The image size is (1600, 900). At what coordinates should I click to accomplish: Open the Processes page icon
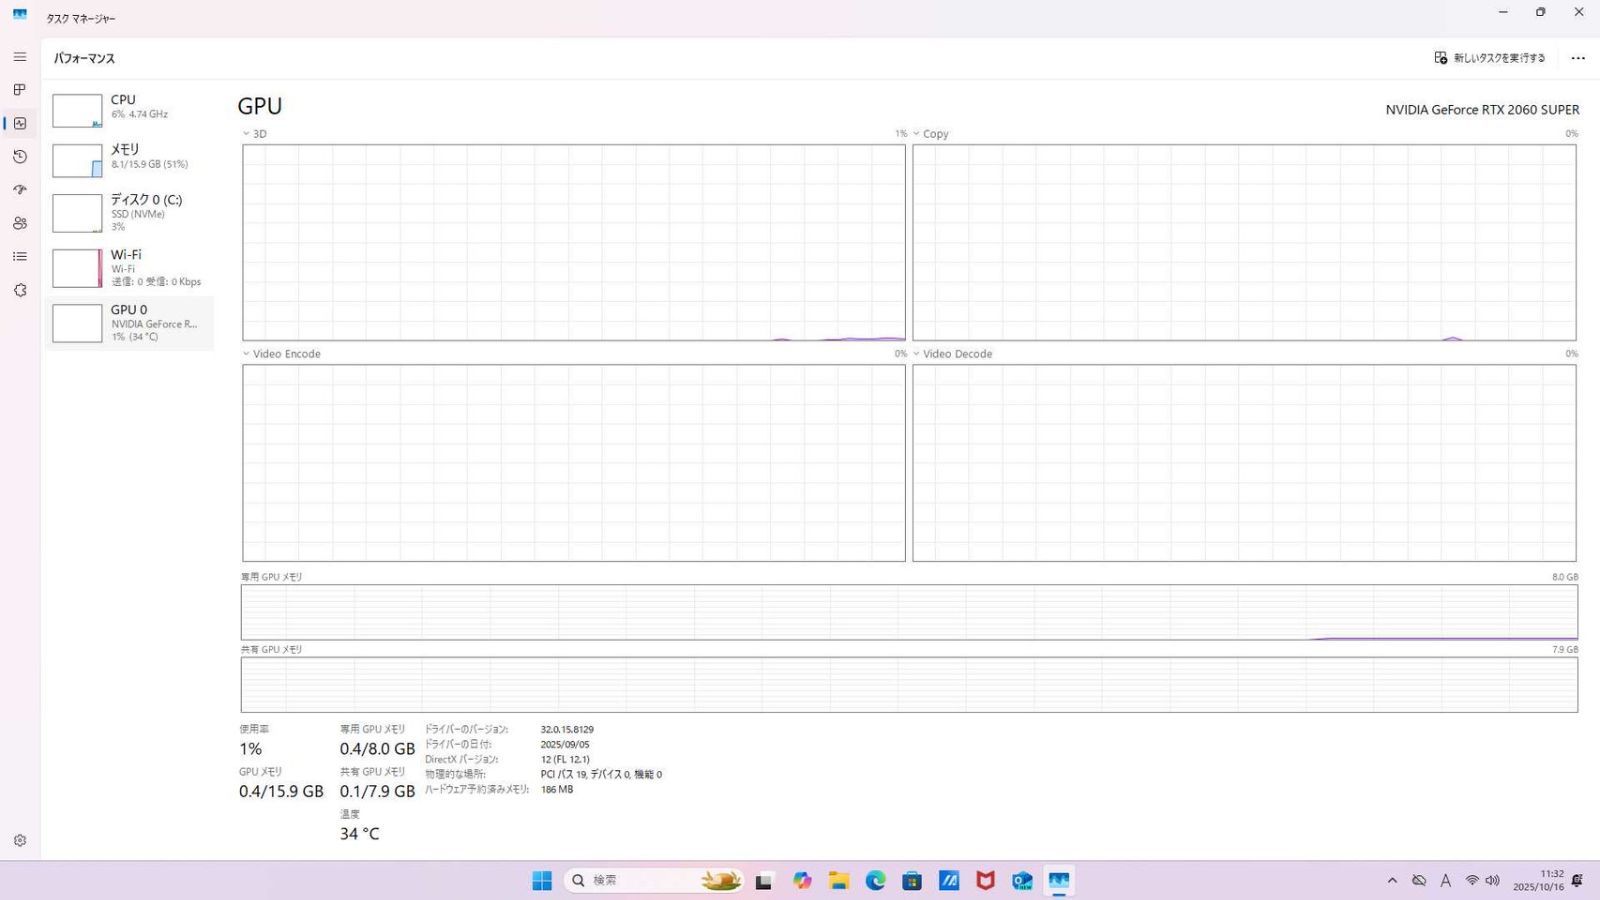(20, 90)
